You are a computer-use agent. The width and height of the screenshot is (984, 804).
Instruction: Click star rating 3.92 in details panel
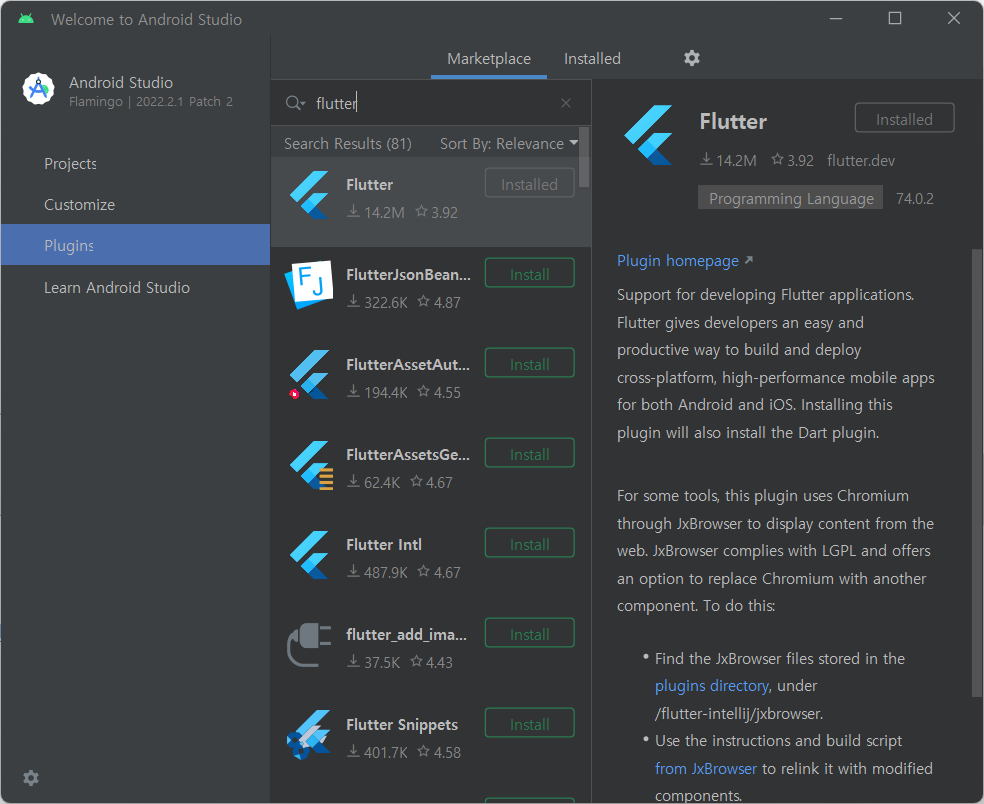pos(793,161)
